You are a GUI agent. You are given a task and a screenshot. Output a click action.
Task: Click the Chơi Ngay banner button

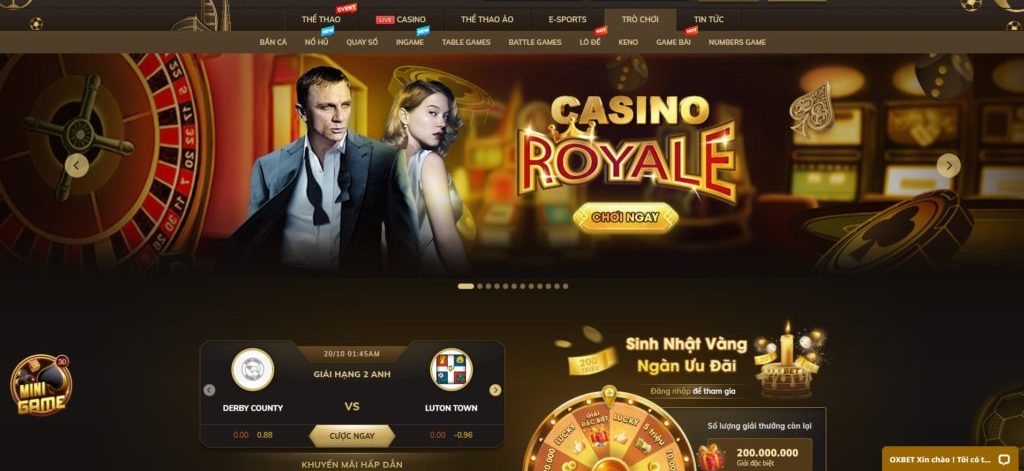click(x=625, y=218)
